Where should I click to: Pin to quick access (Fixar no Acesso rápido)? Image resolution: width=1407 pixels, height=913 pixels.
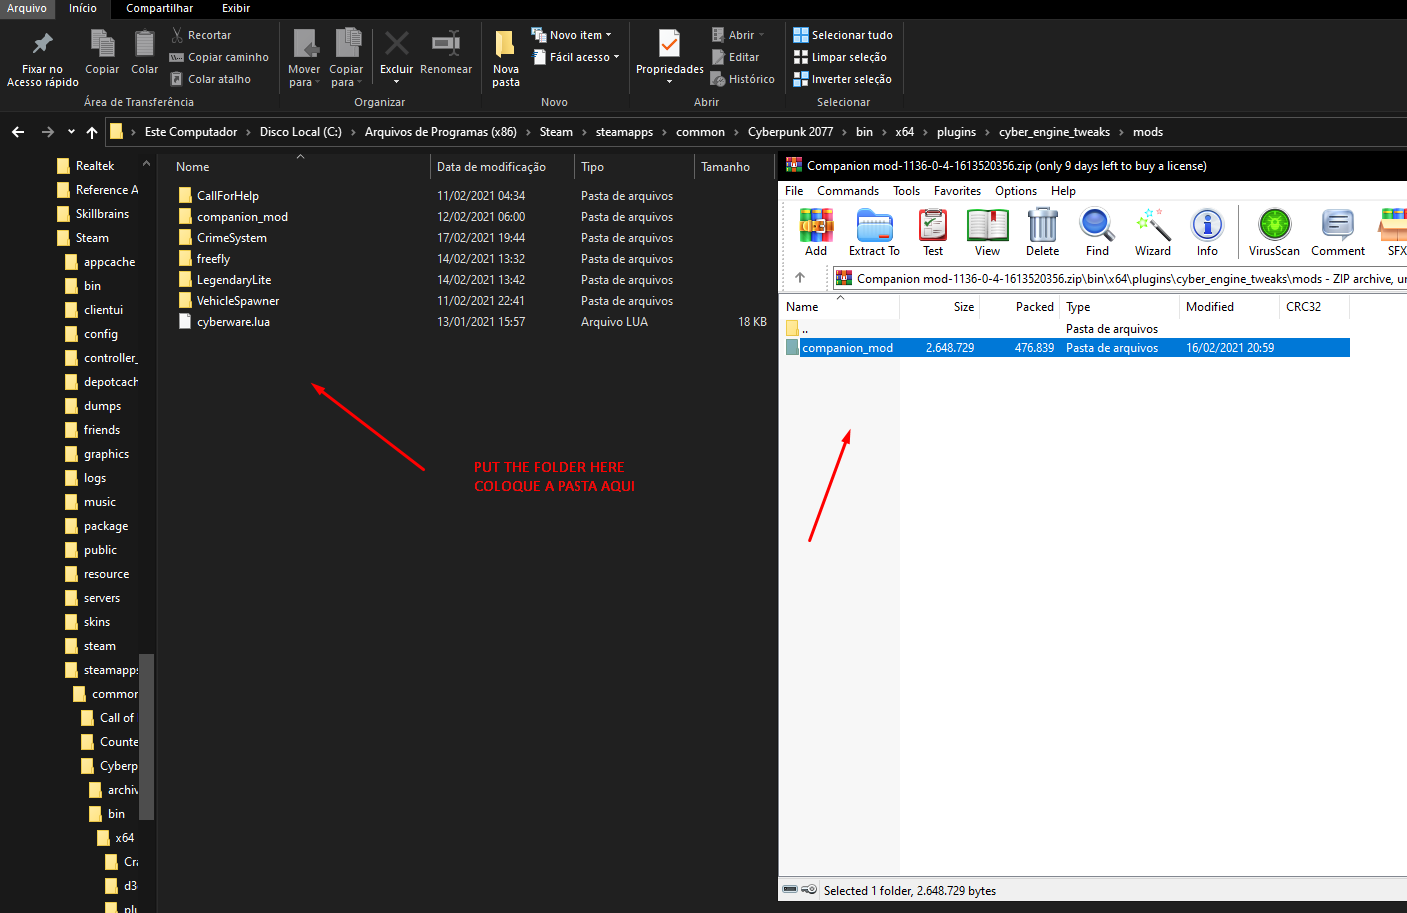tap(42, 59)
